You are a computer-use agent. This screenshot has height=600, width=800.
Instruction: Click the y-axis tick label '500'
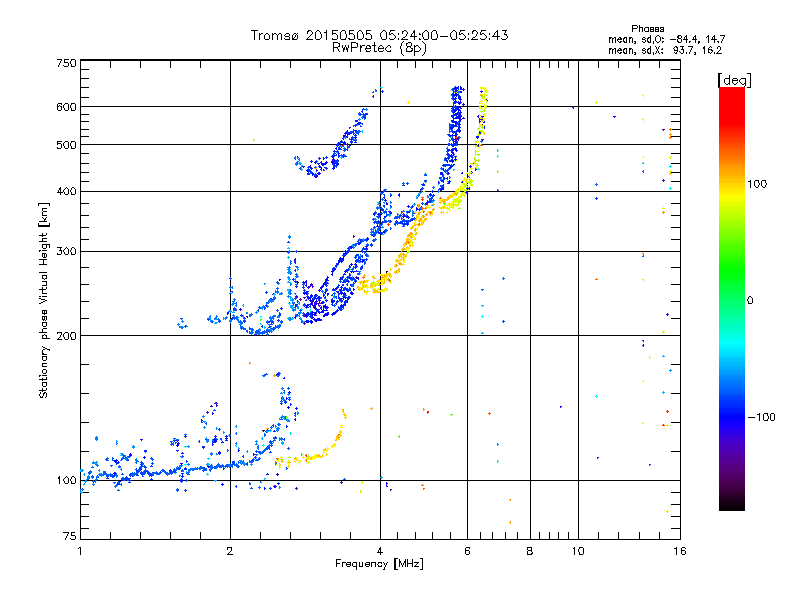66,145
